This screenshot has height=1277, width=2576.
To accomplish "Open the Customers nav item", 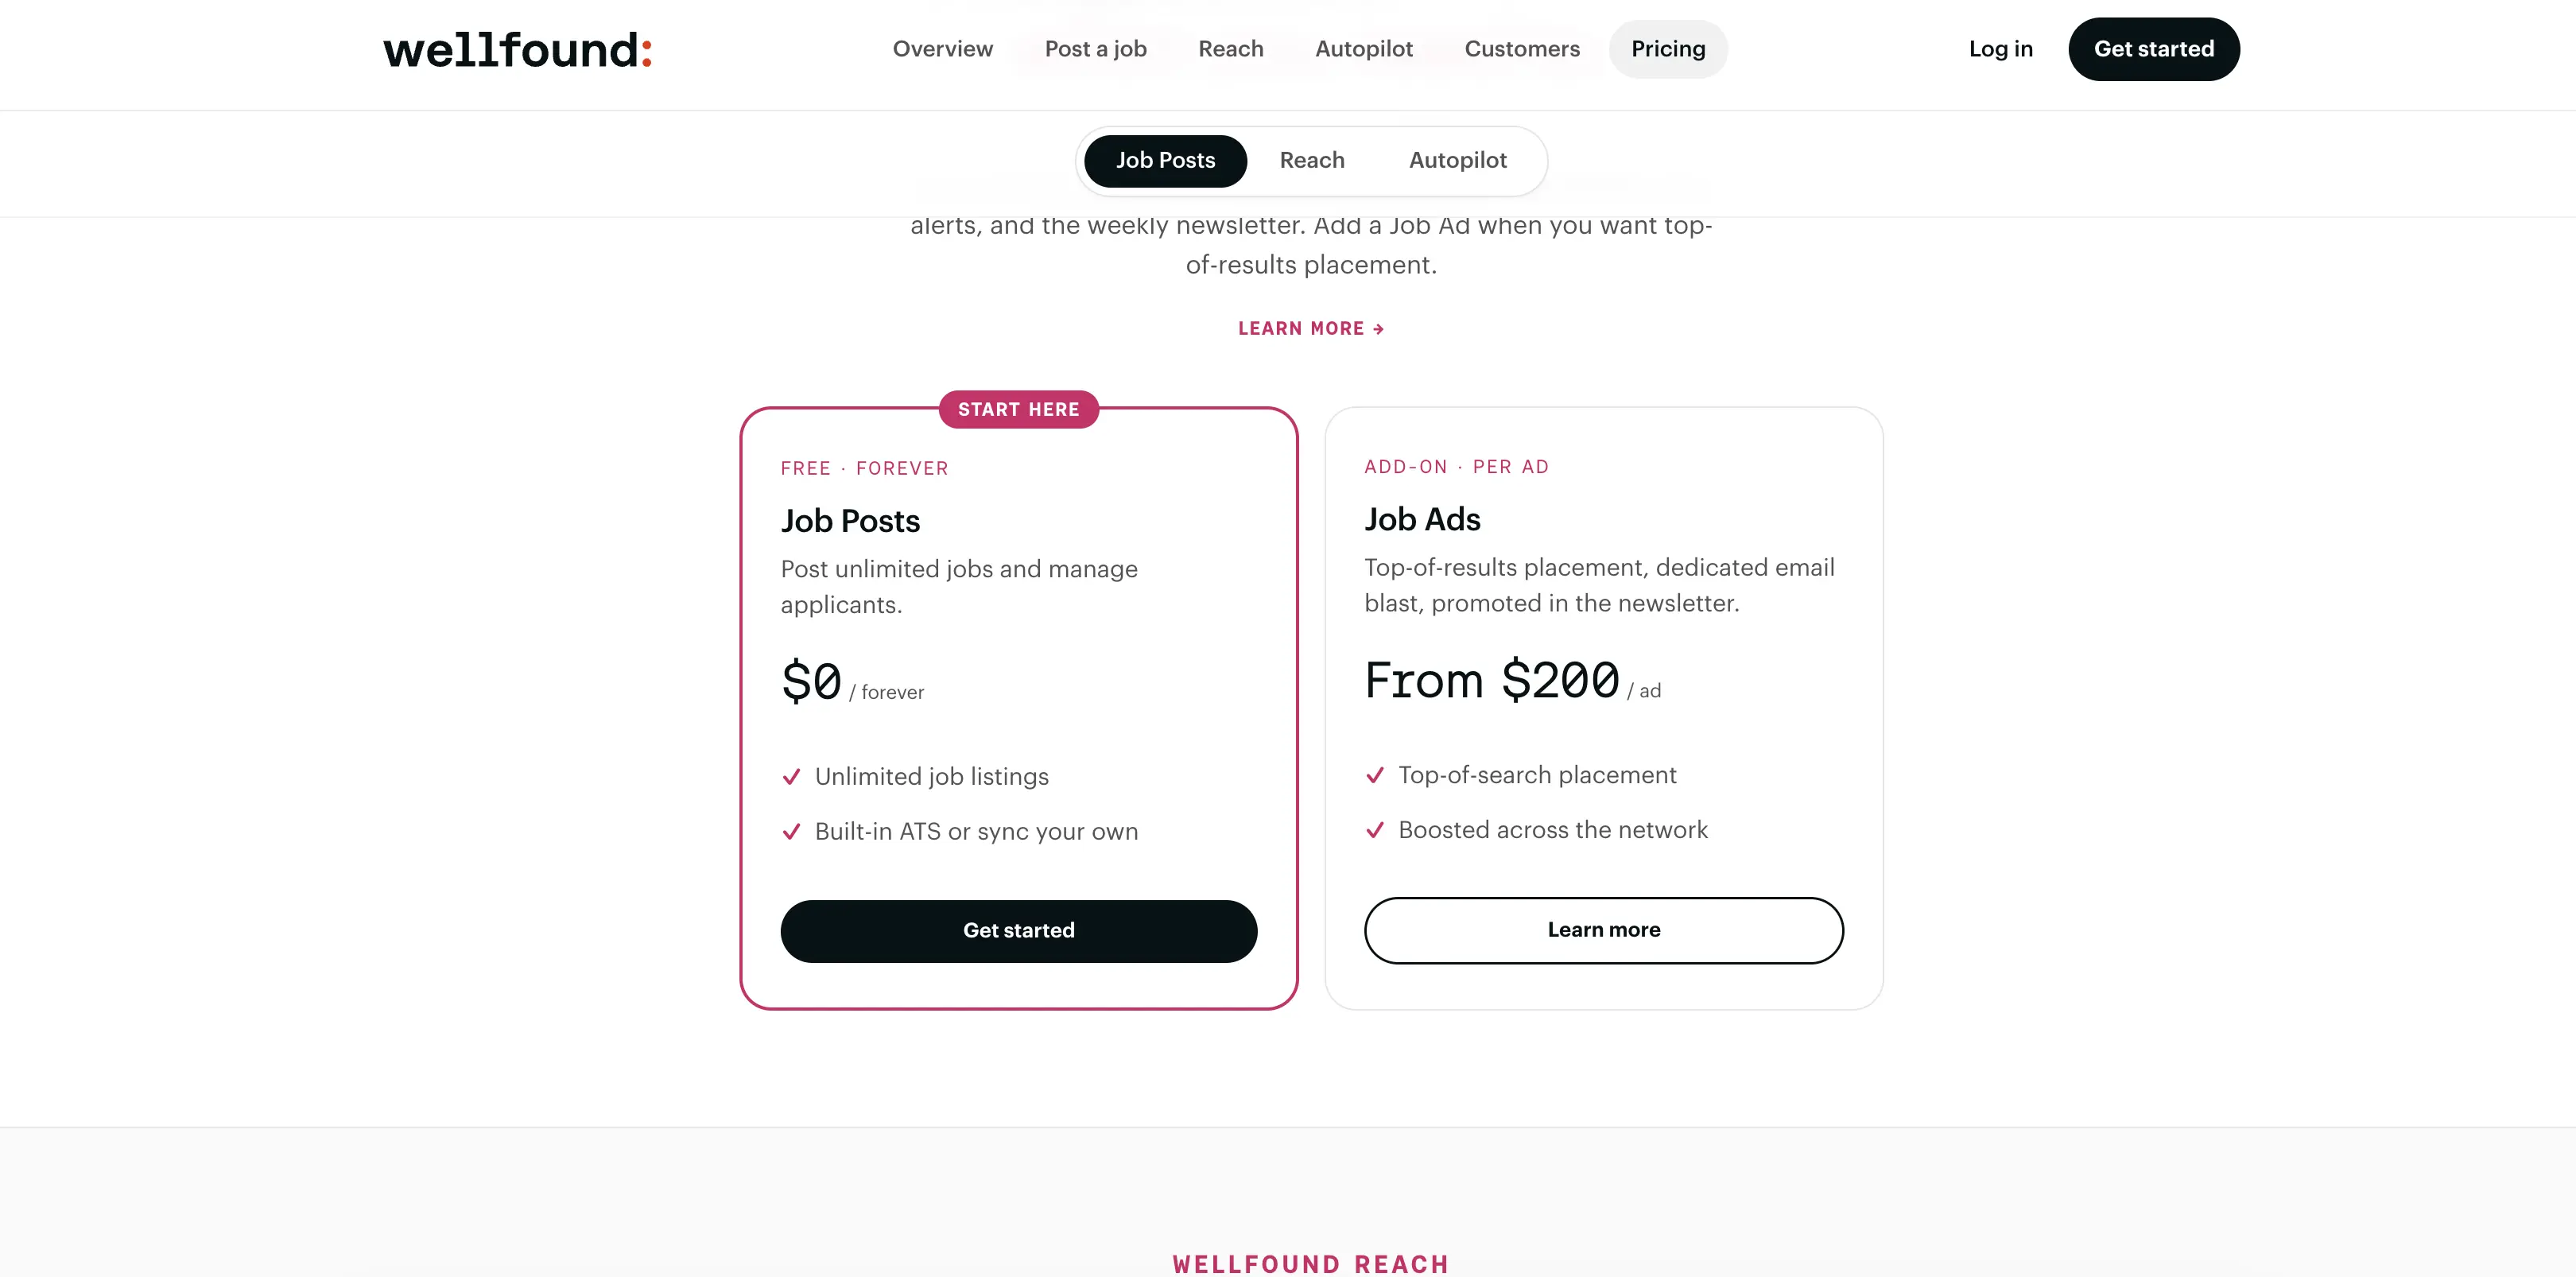I will [x=1521, y=49].
